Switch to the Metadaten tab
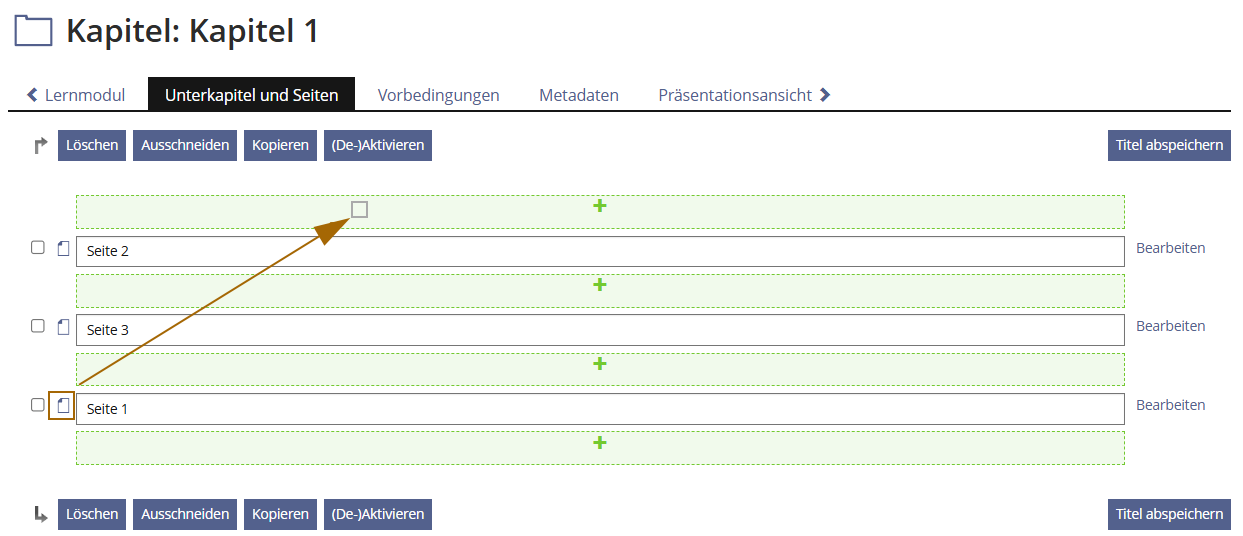This screenshot has width=1243, height=536. [579, 95]
